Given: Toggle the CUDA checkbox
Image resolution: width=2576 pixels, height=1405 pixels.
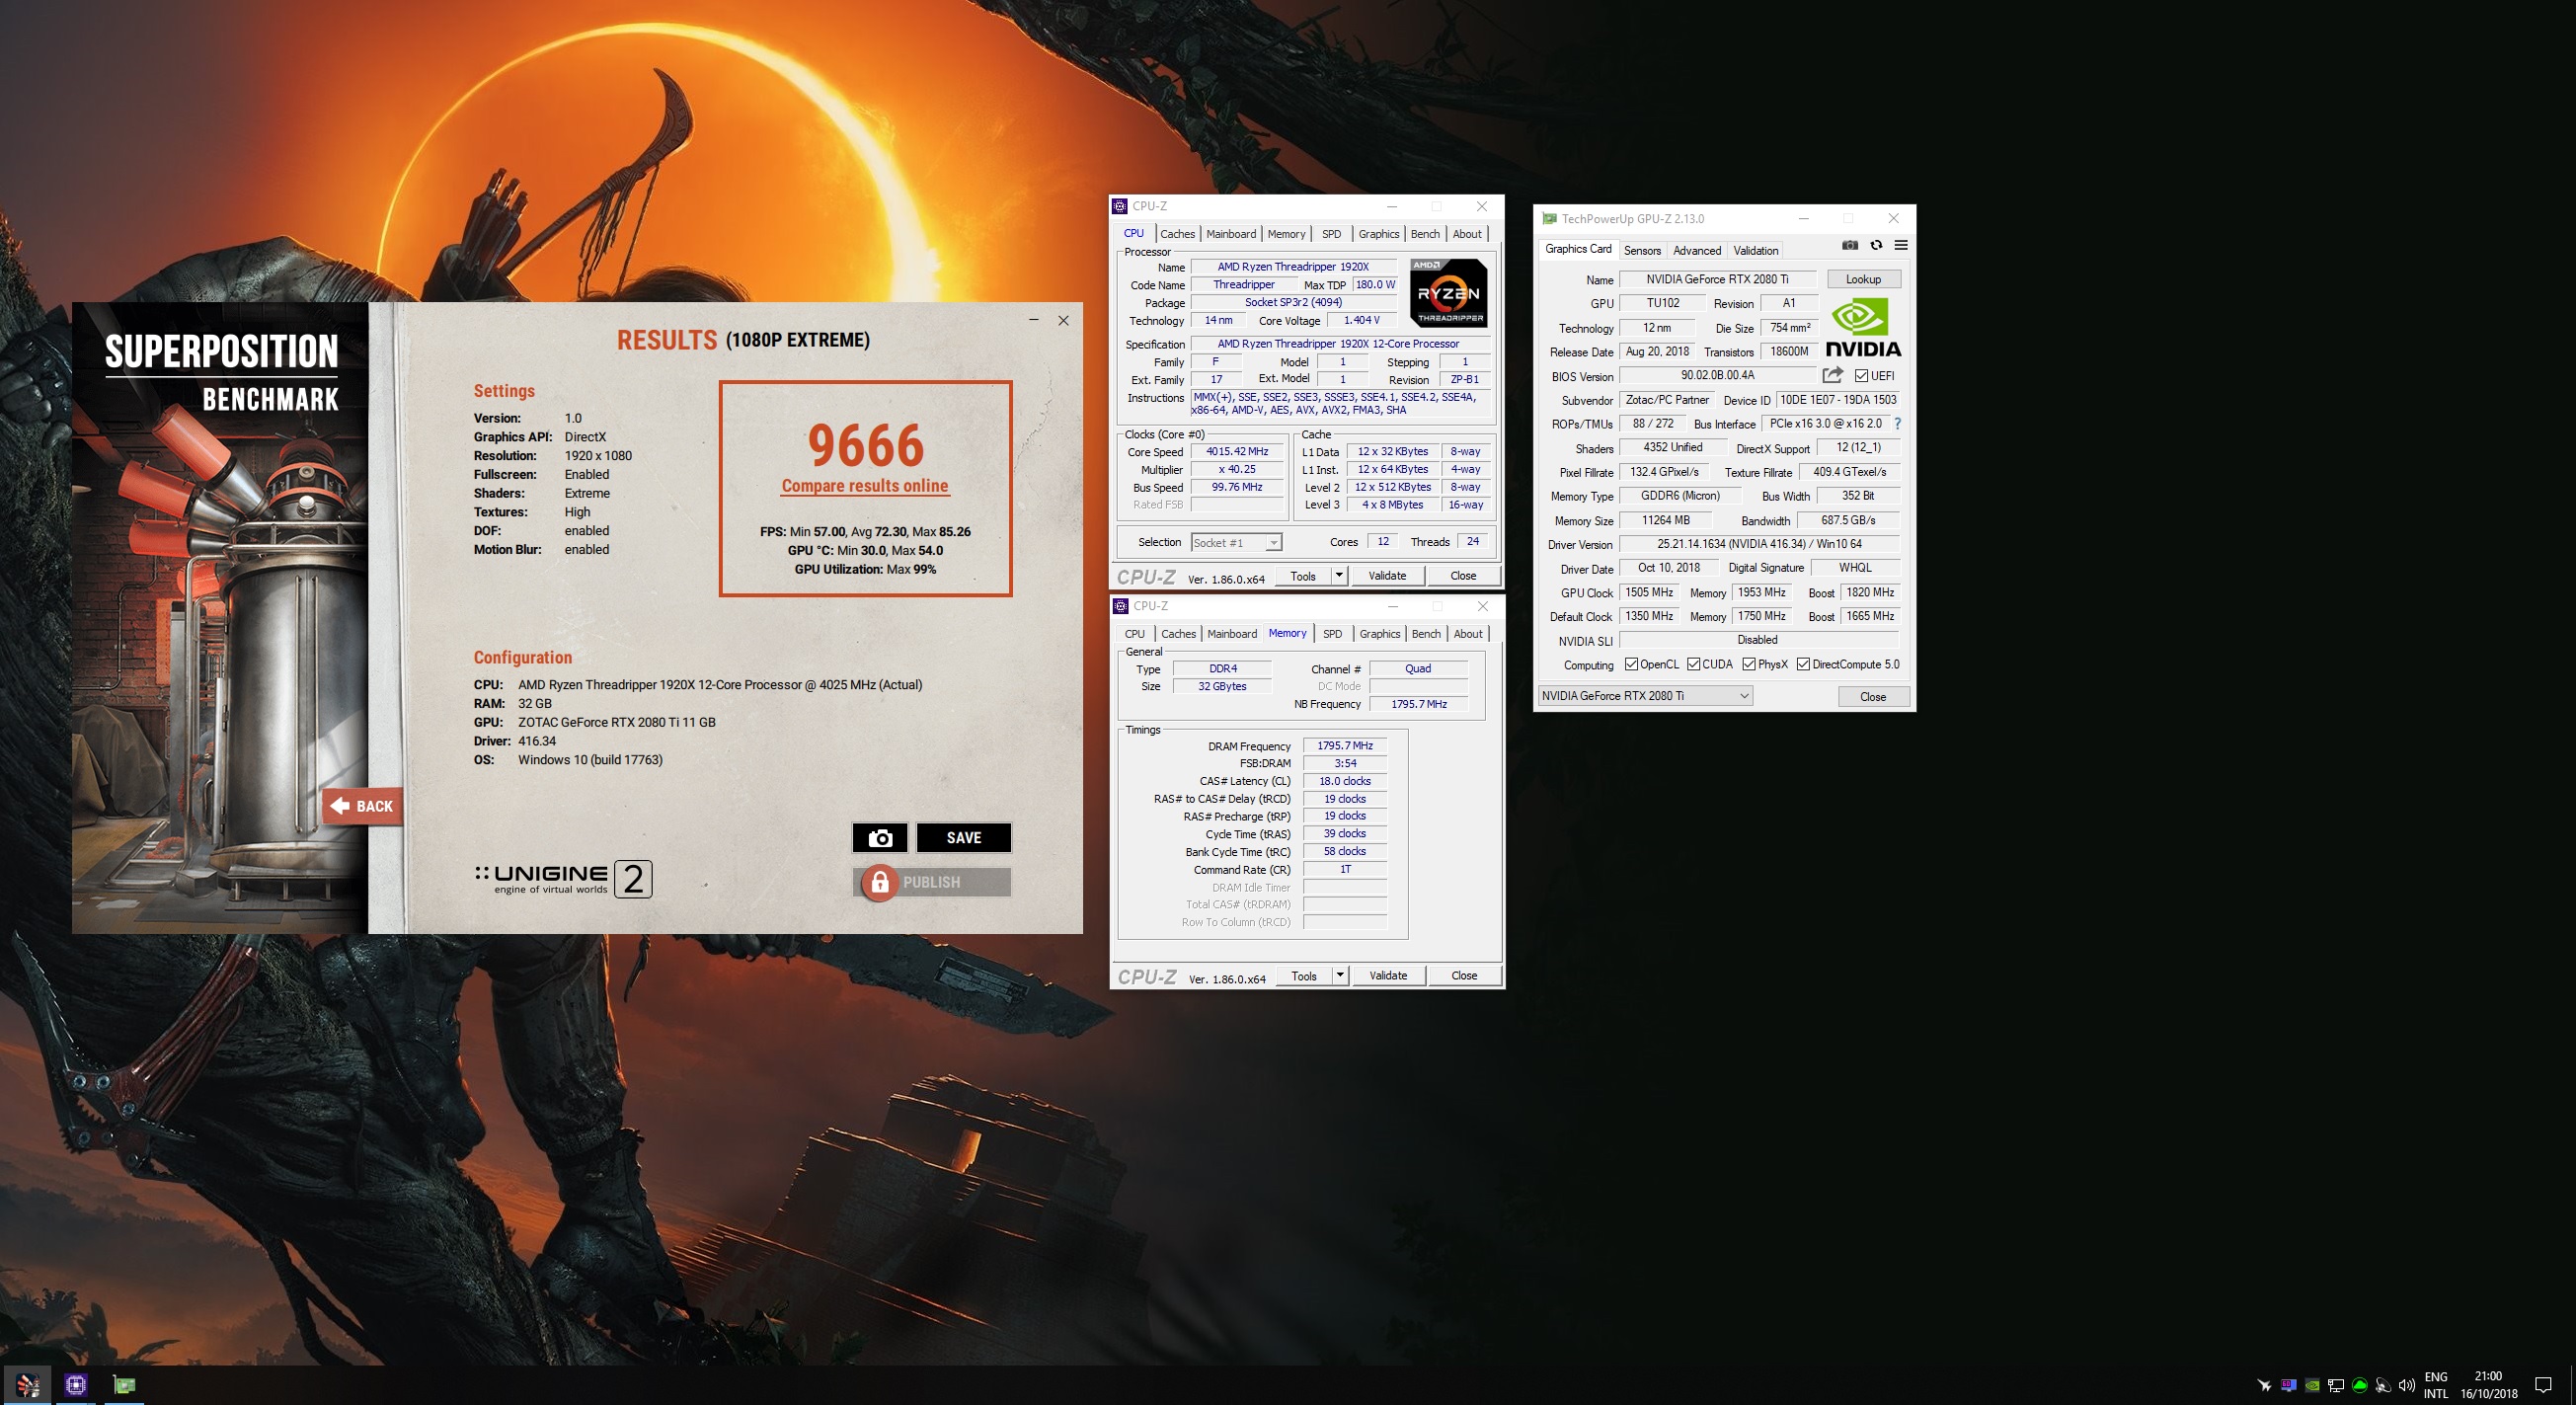Looking at the screenshot, I should coord(1694,664).
